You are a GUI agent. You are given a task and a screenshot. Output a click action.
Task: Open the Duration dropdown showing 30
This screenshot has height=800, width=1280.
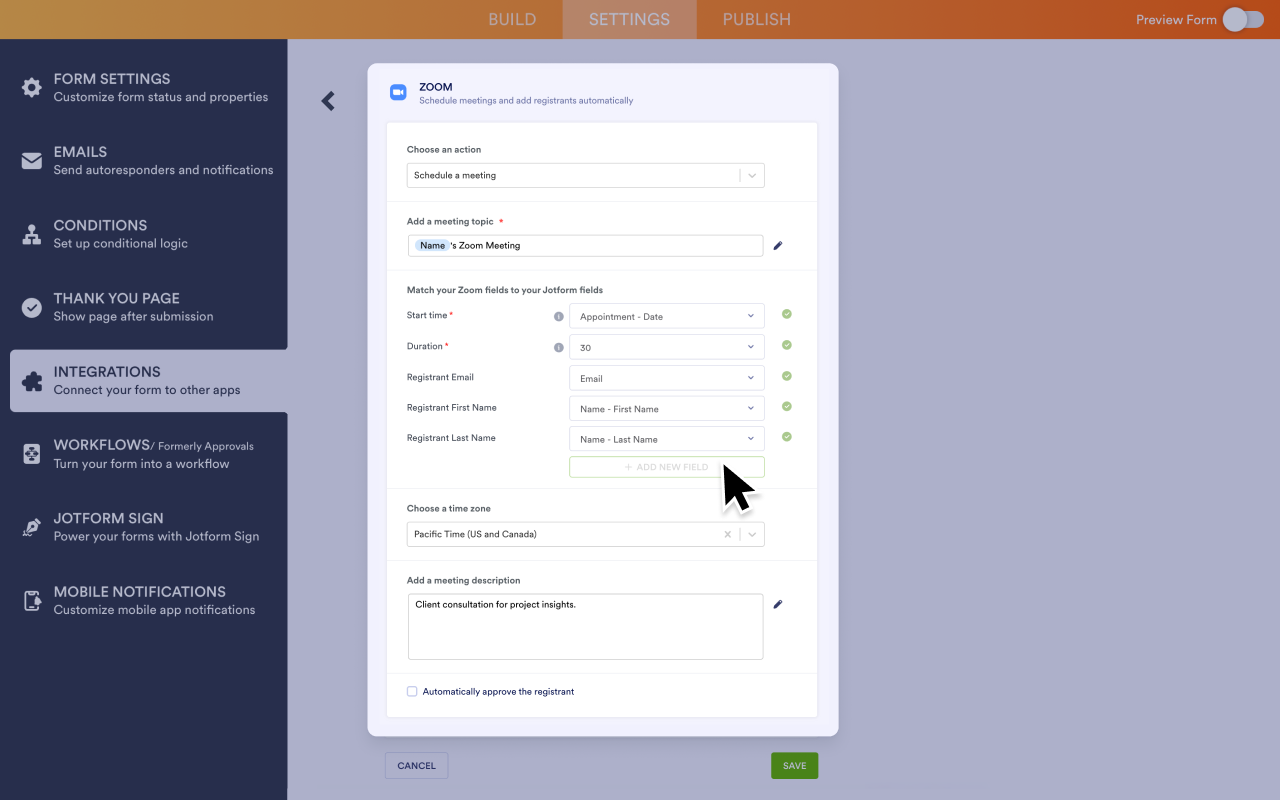666,347
